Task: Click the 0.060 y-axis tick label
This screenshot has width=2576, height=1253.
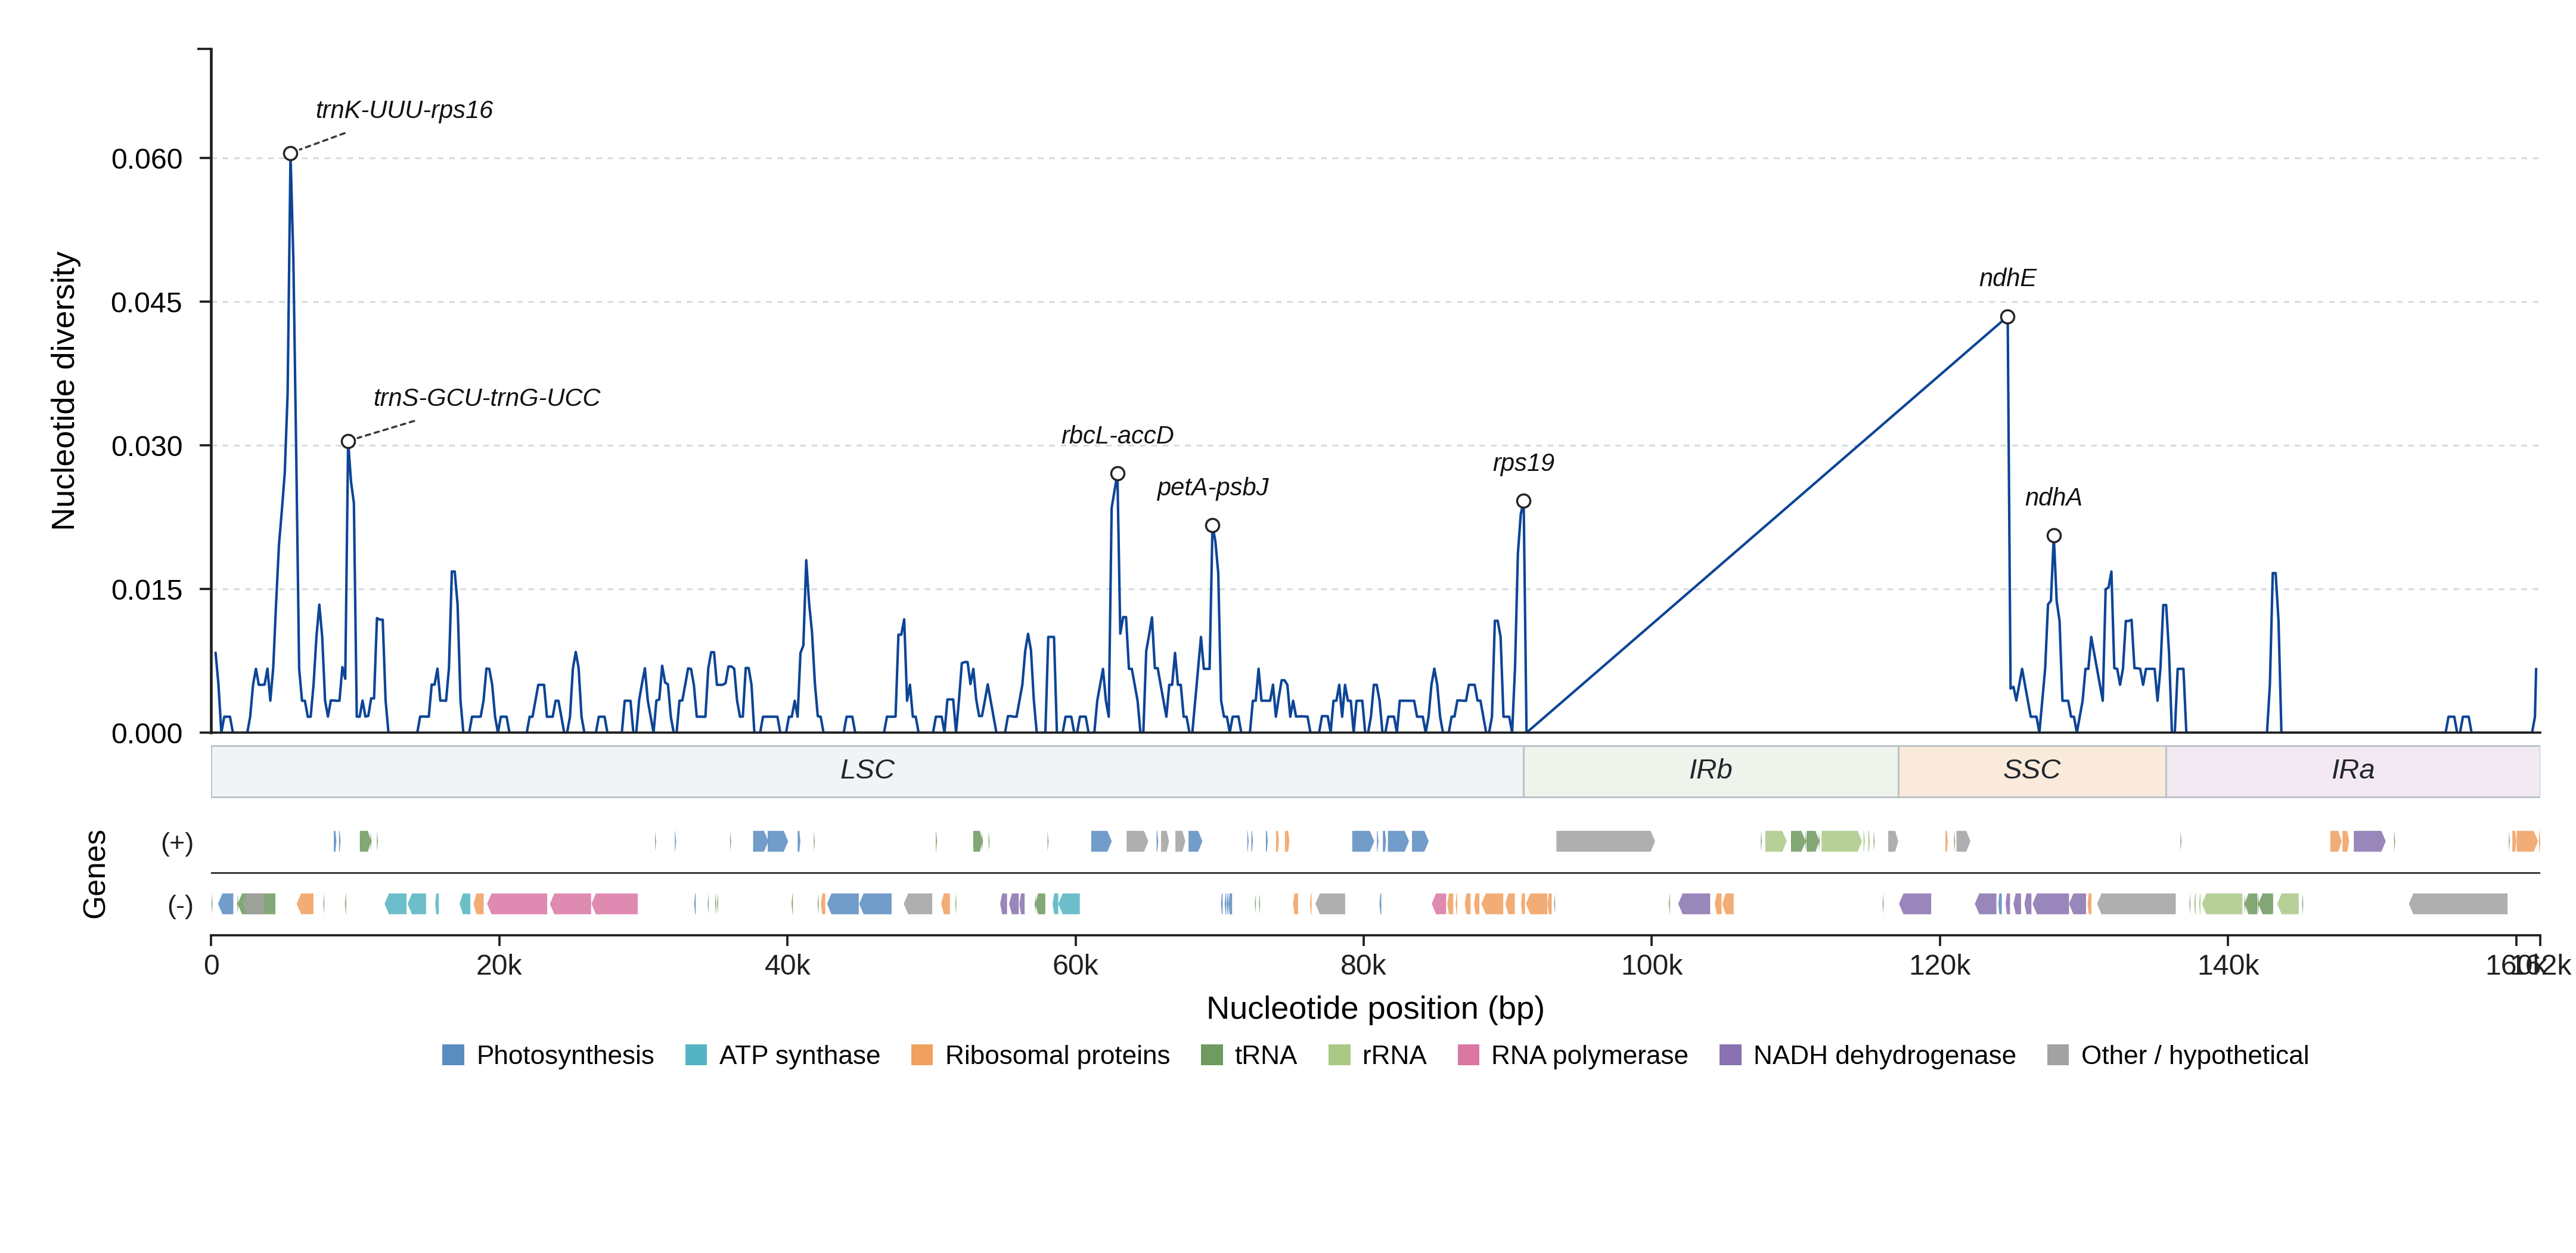Action: coord(147,159)
